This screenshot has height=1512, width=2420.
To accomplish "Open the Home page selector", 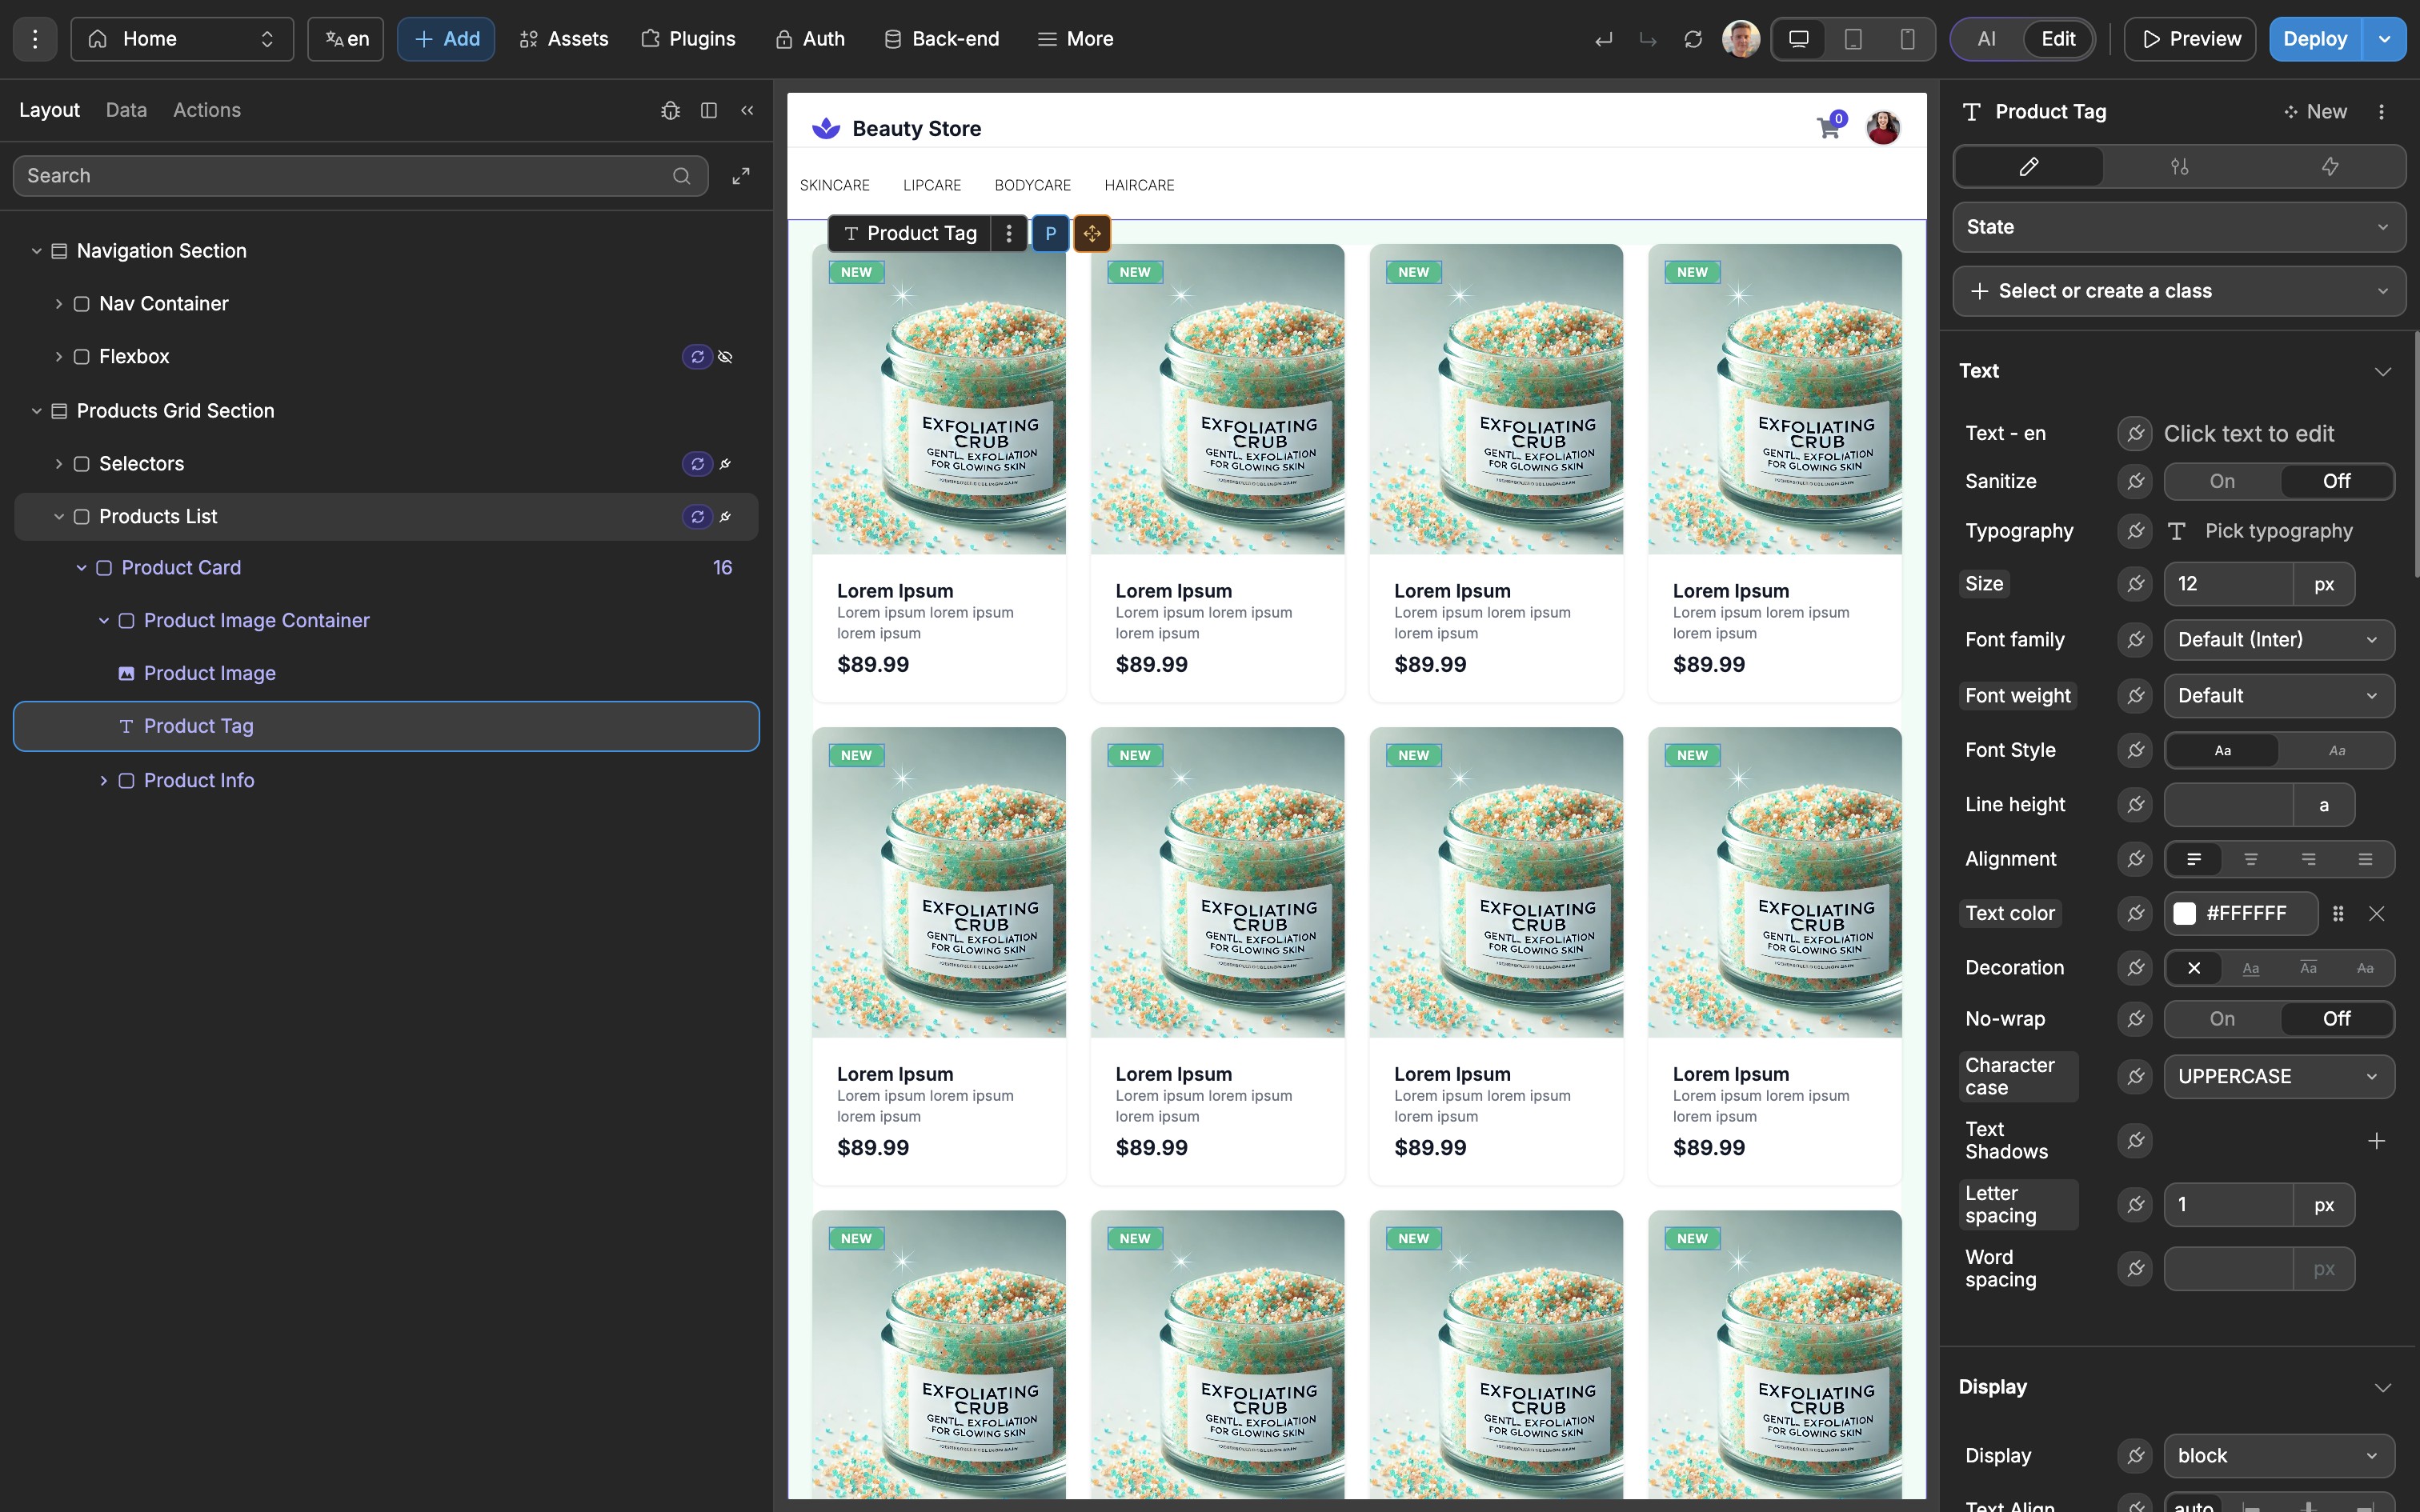I will coord(182,39).
